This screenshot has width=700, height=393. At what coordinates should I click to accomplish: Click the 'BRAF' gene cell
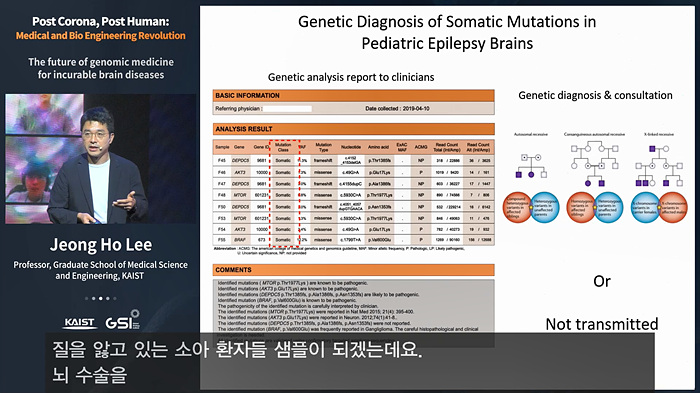[x=240, y=240]
